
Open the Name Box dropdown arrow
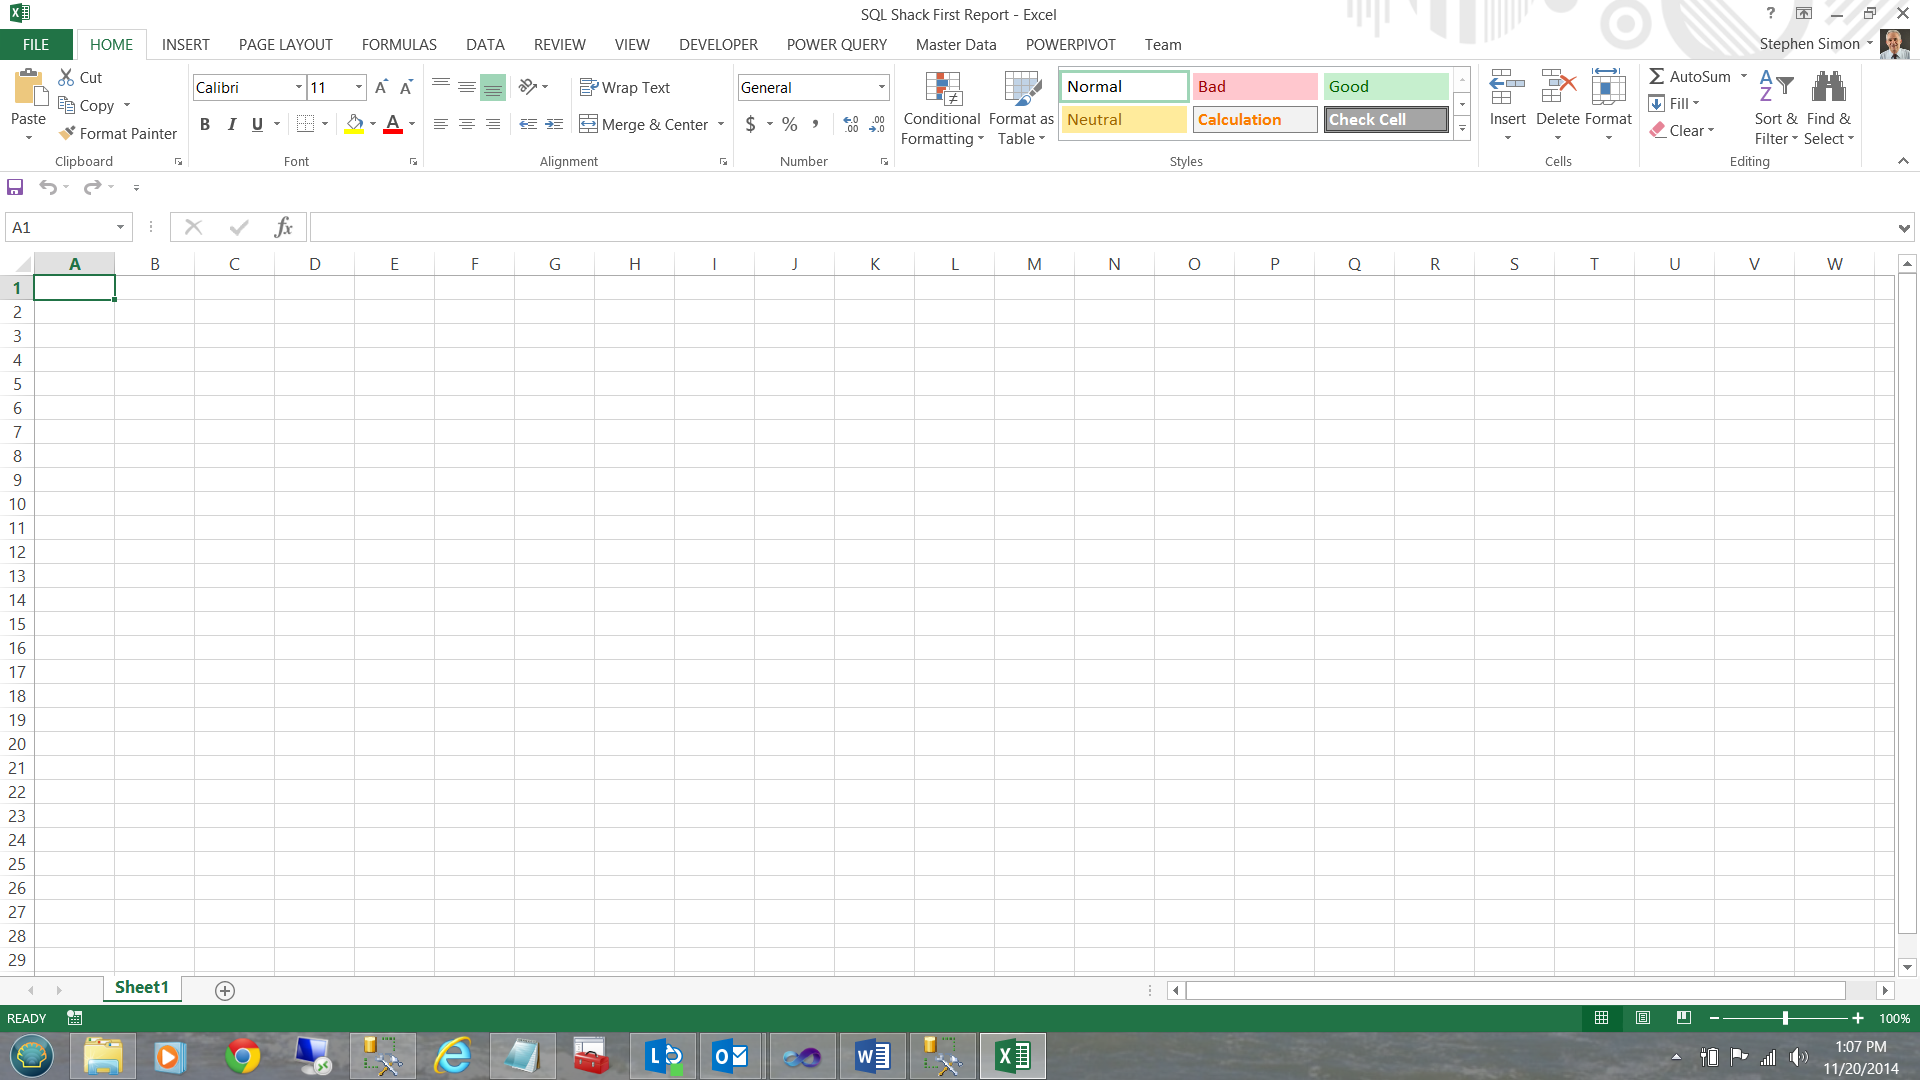pos(120,228)
